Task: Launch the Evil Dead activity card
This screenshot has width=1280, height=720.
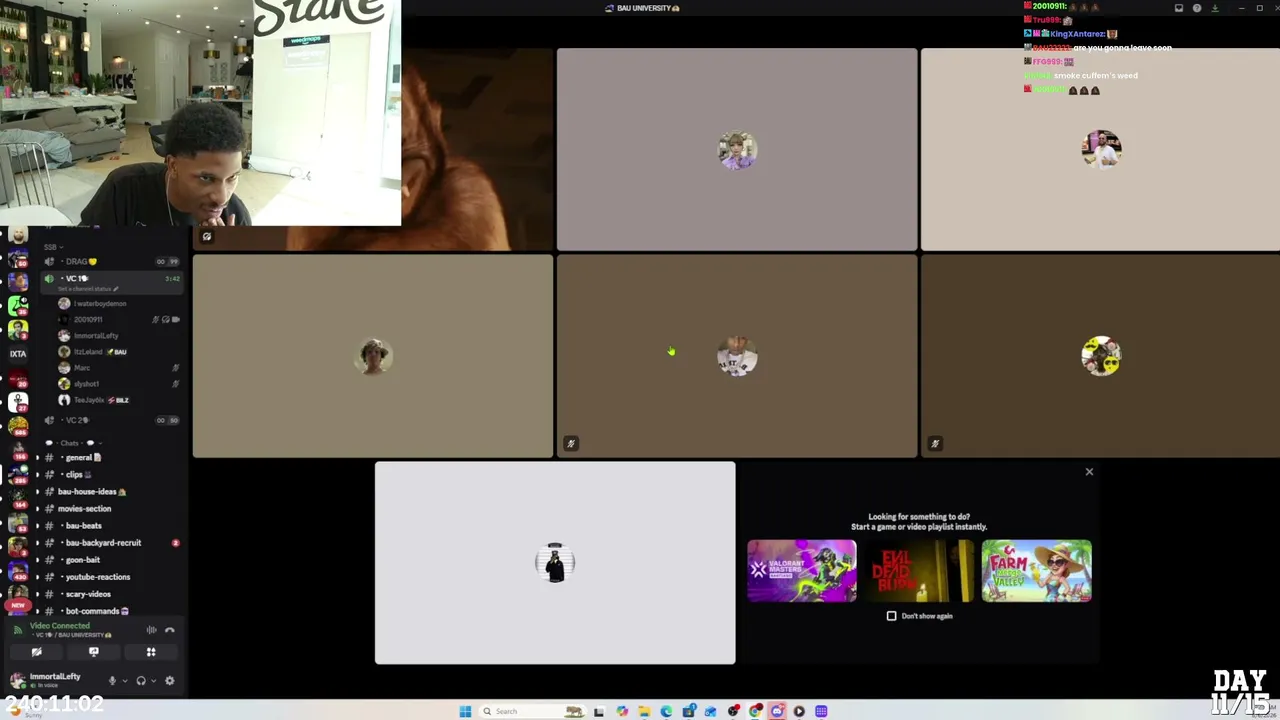Action: [919, 571]
